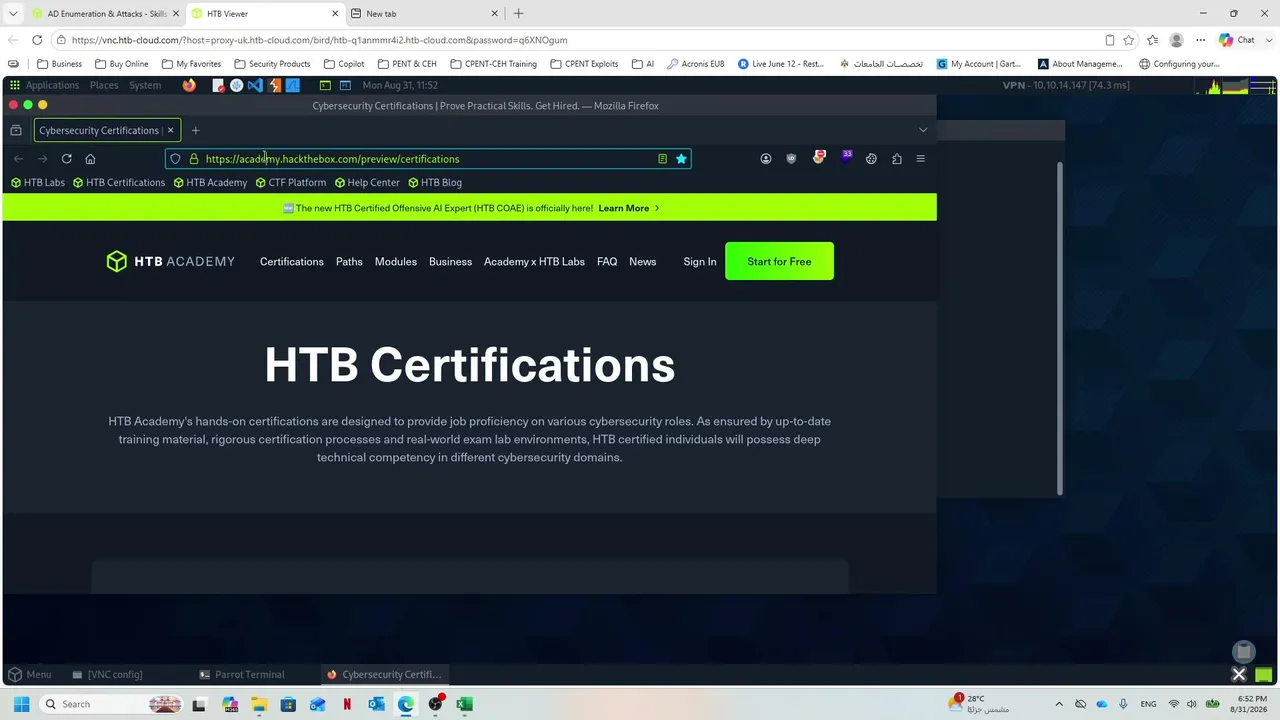Expand the Firefox list-all-tabs chevron
The height and width of the screenshot is (720, 1280).
923,130
